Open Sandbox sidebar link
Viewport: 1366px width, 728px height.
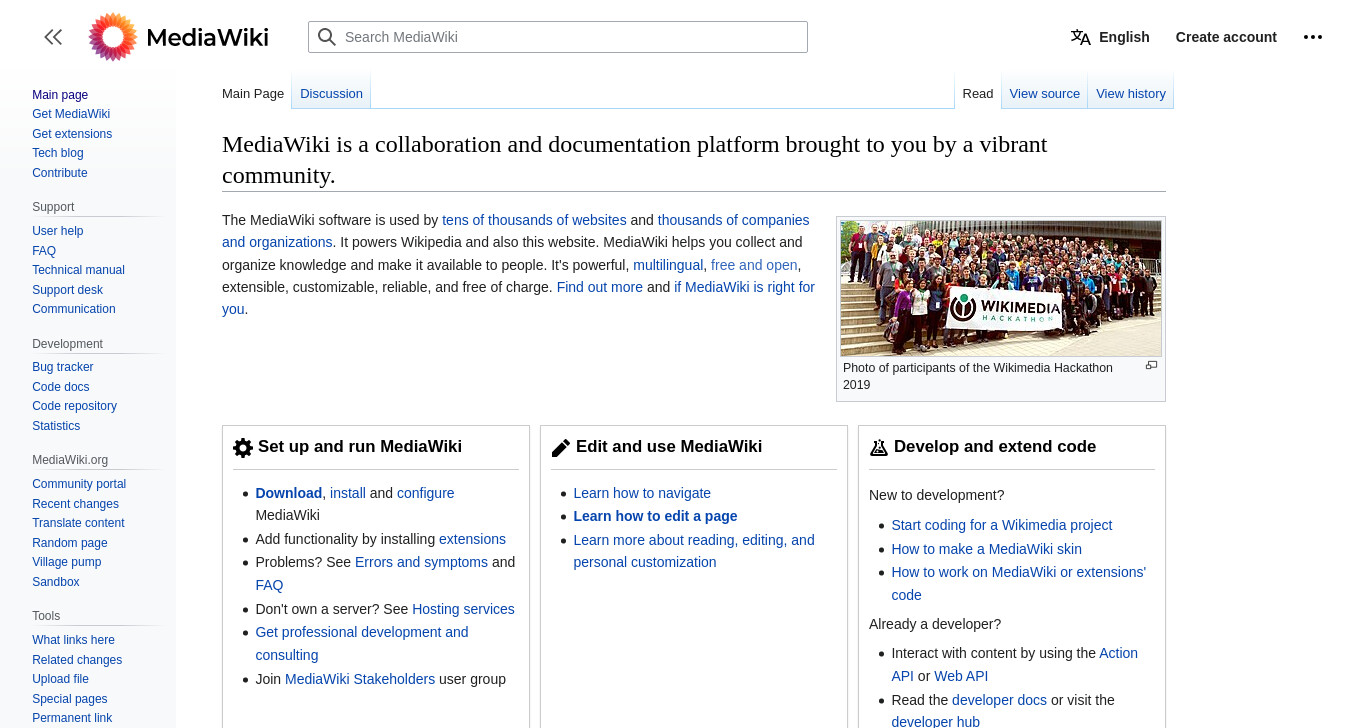pos(56,582)
